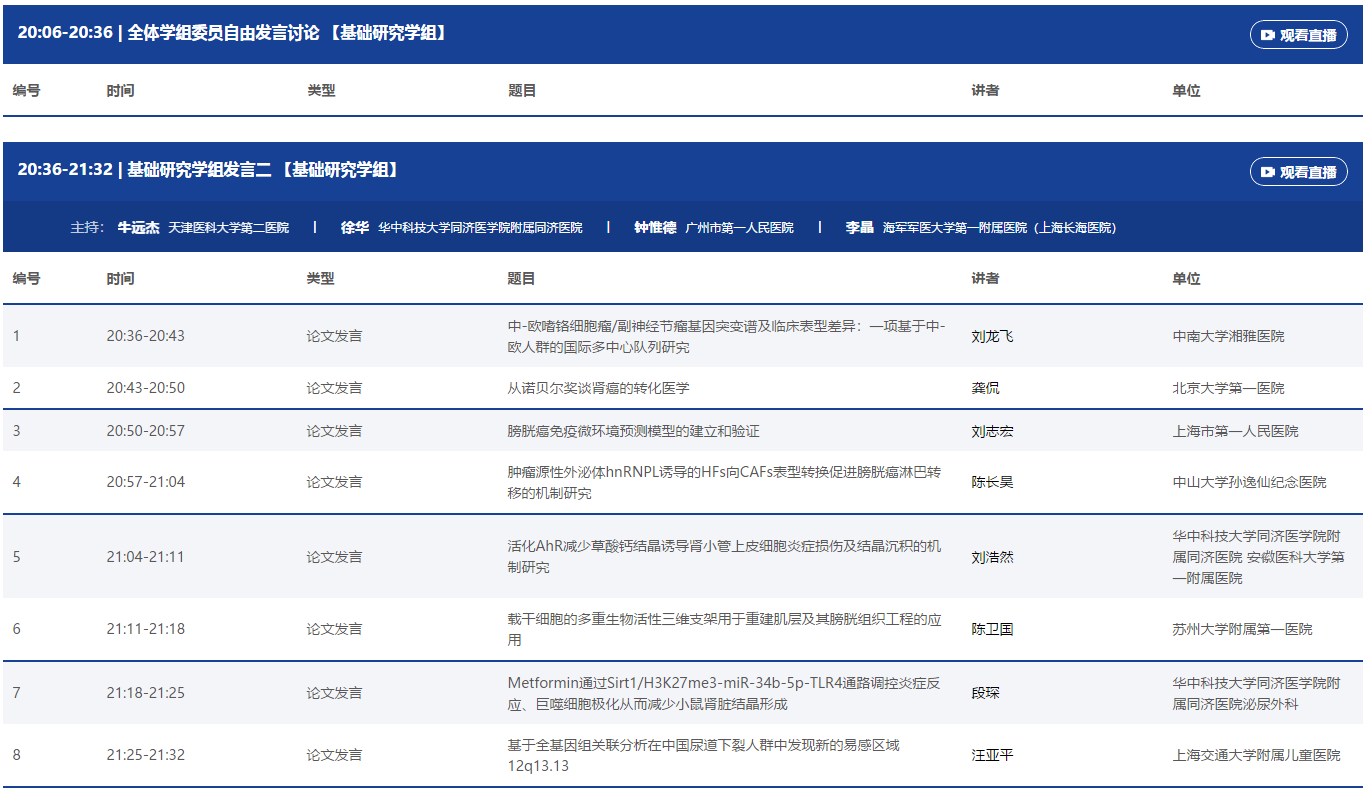Screen dimensions: 1363x789
Task: Open the paper title on 从诺贝尔奖谈肾癌的转化医学
Action: (598, 388)
